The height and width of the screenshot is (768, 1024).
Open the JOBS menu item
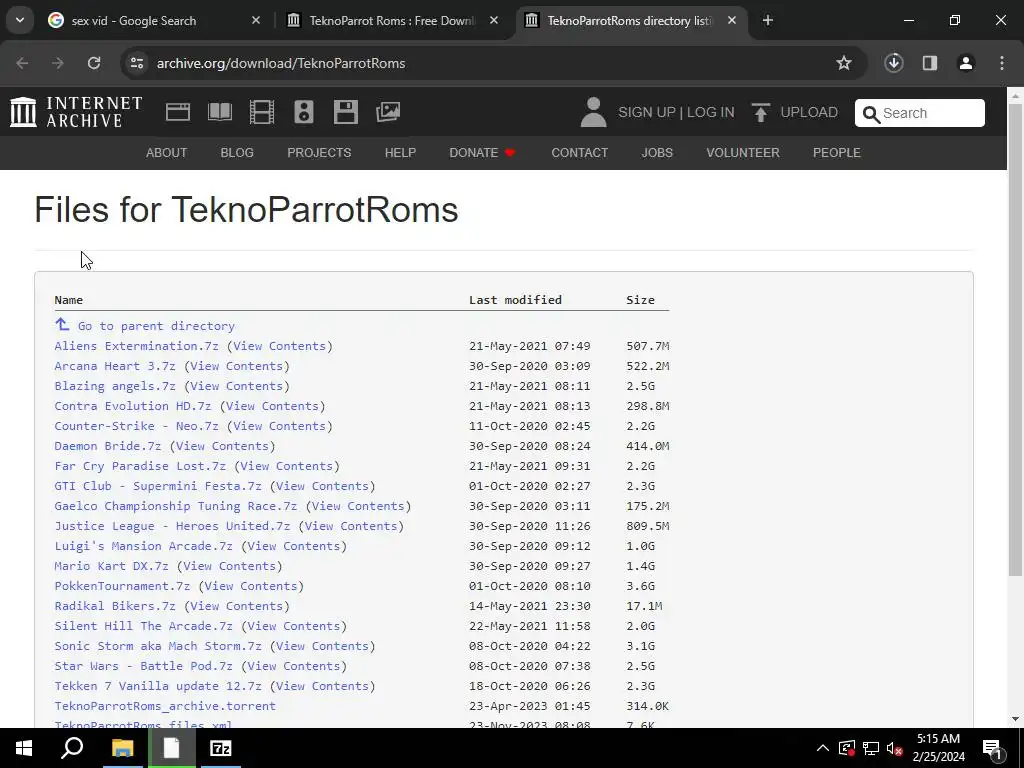click(x=657, y=153)
